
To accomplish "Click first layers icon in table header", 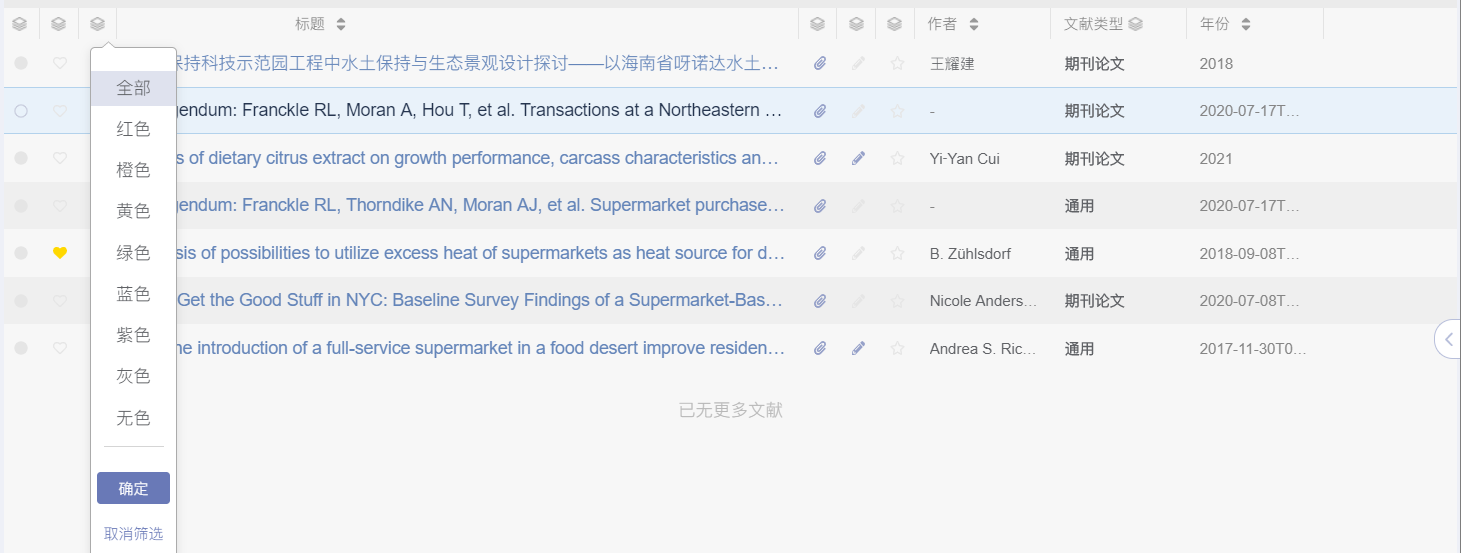I will point(19,24).
